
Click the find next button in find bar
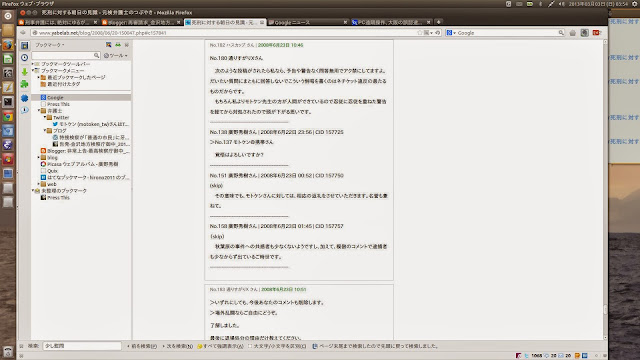pyautogui.click(x=178, y=346)
